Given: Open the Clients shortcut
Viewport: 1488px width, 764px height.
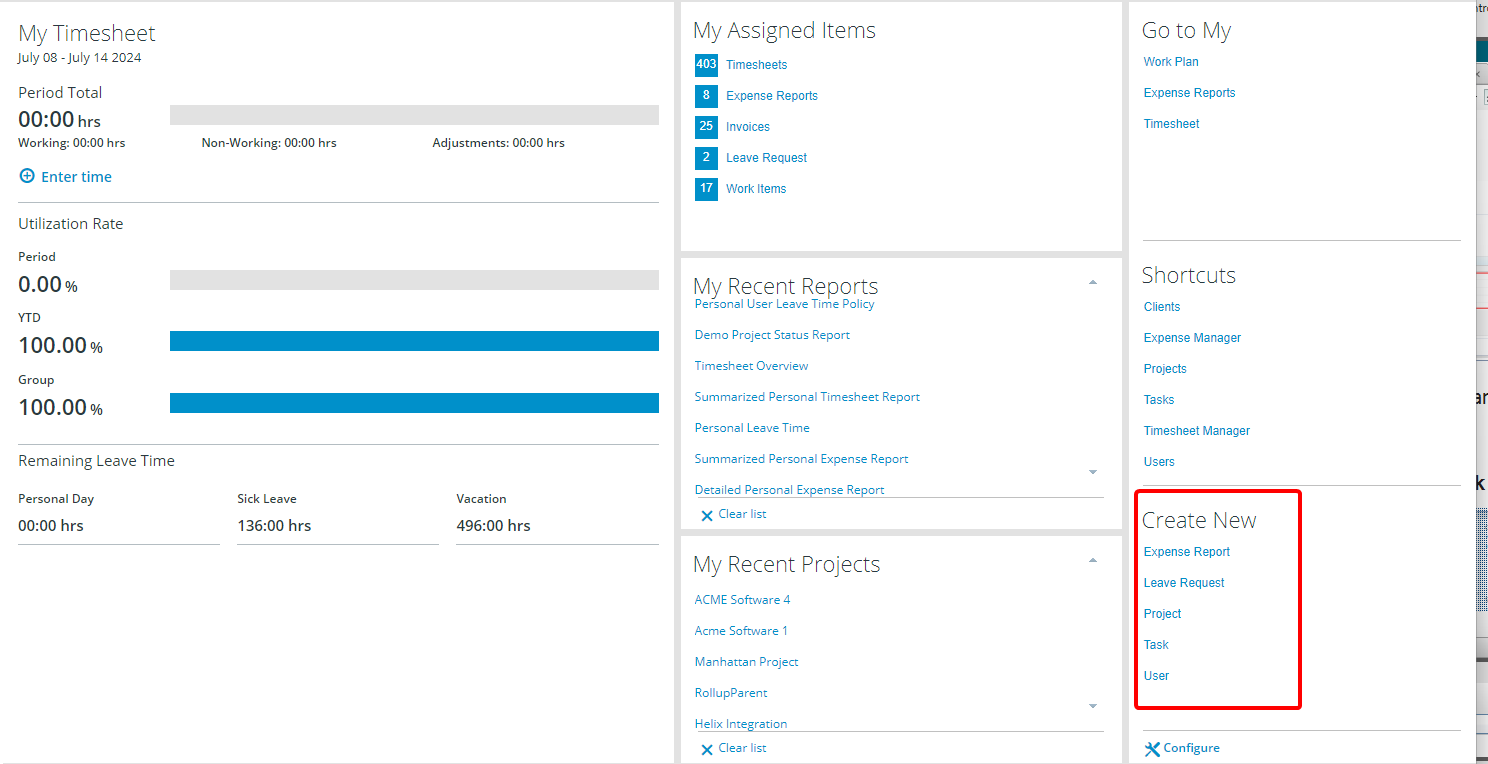Looking at the screenshot, I should pyautogui.click(x=1161, y=306).
